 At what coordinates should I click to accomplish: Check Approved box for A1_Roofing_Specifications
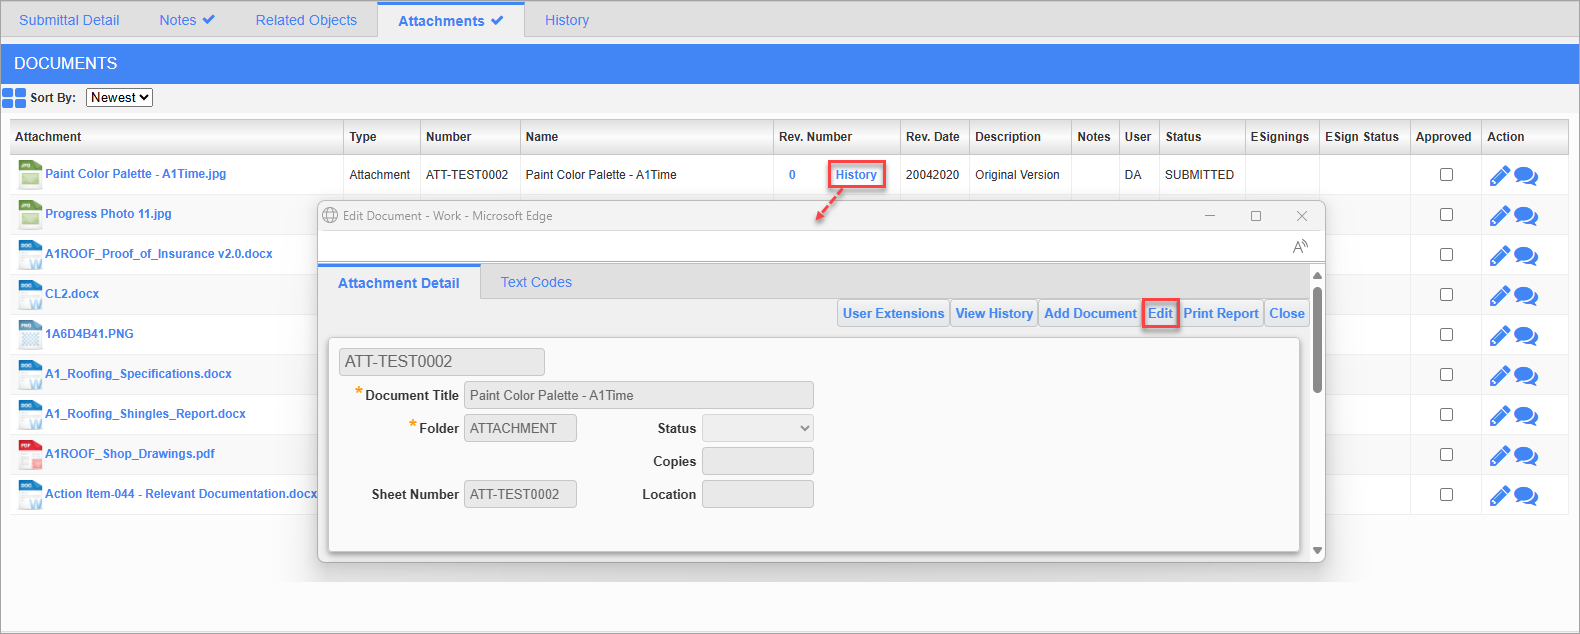(1446, 374)
